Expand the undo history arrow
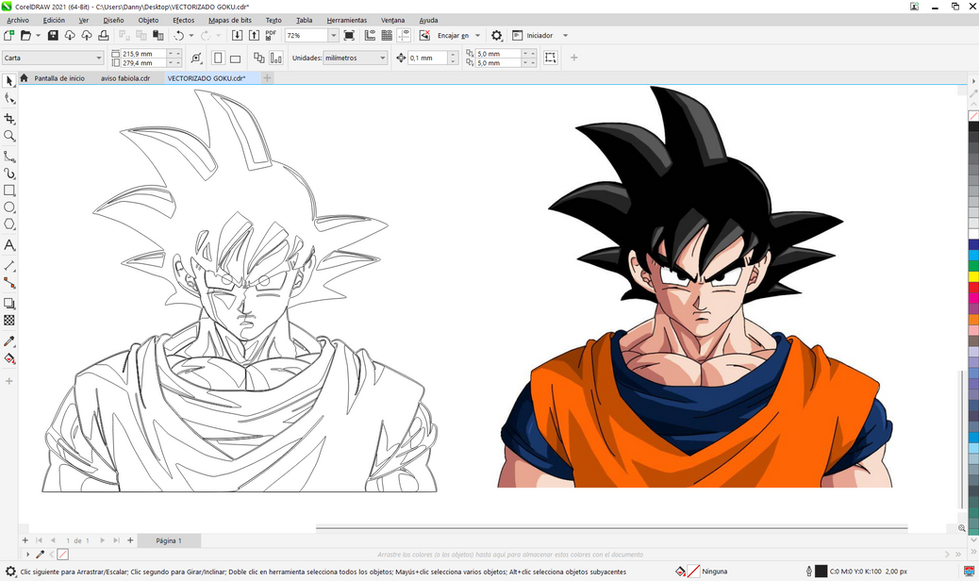Screen dimensions: 979x581 pyautogui.click(x=191, y=36)
